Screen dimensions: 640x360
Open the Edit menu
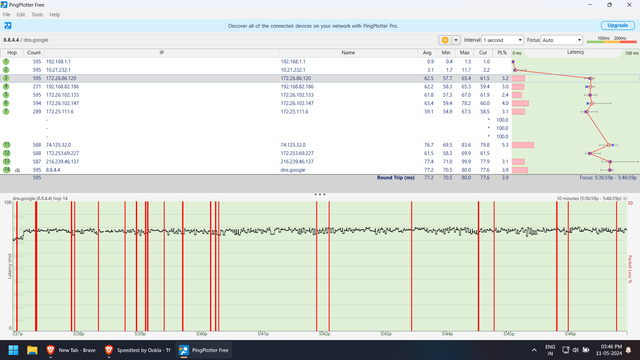(21, 15)
